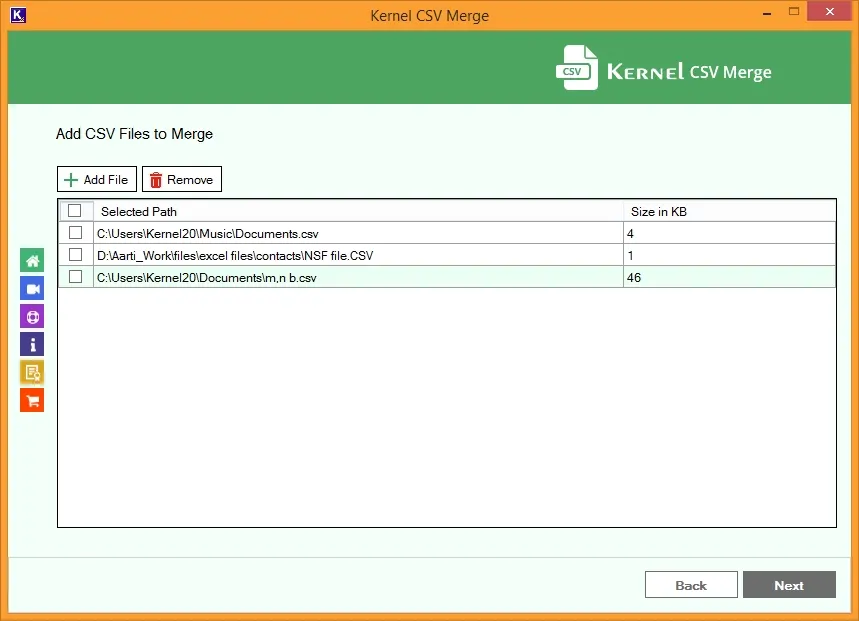
Task: Click the Size in KB column header
Action: (730, 211)
